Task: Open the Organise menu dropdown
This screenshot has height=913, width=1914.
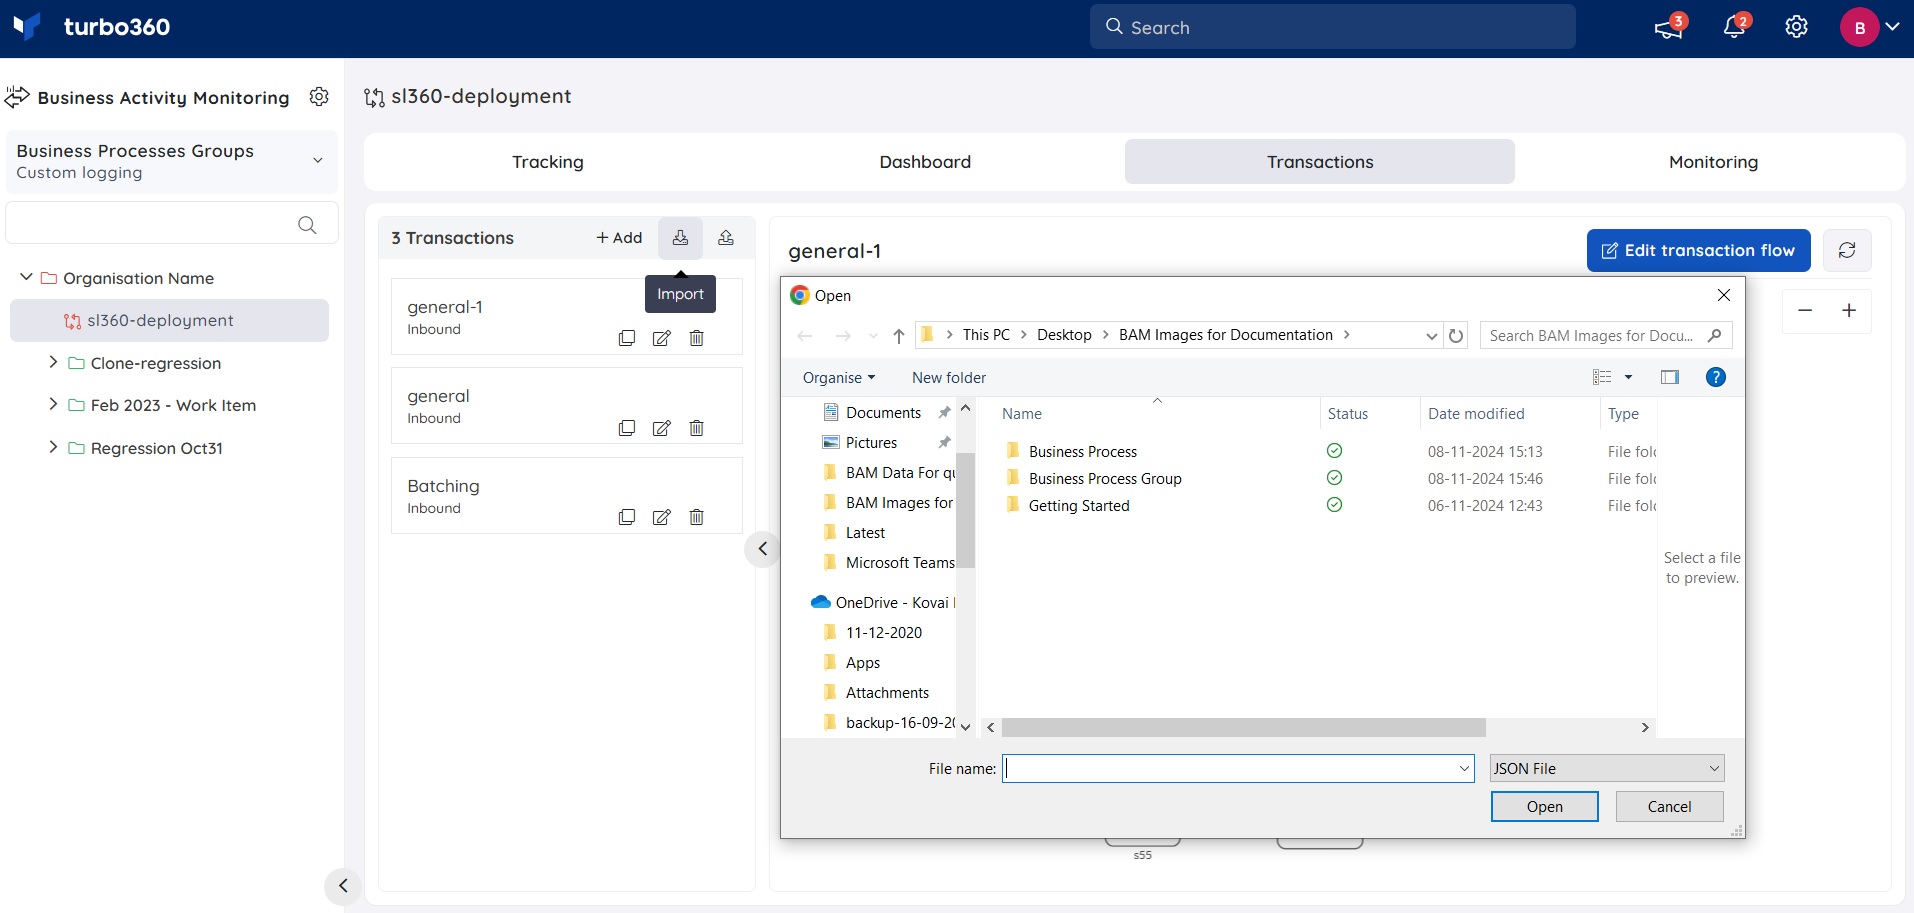Action: pos(839,378)
